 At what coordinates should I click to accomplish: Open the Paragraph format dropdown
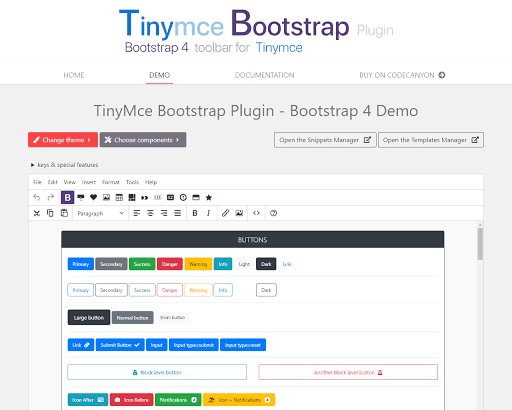click(100, 213)
